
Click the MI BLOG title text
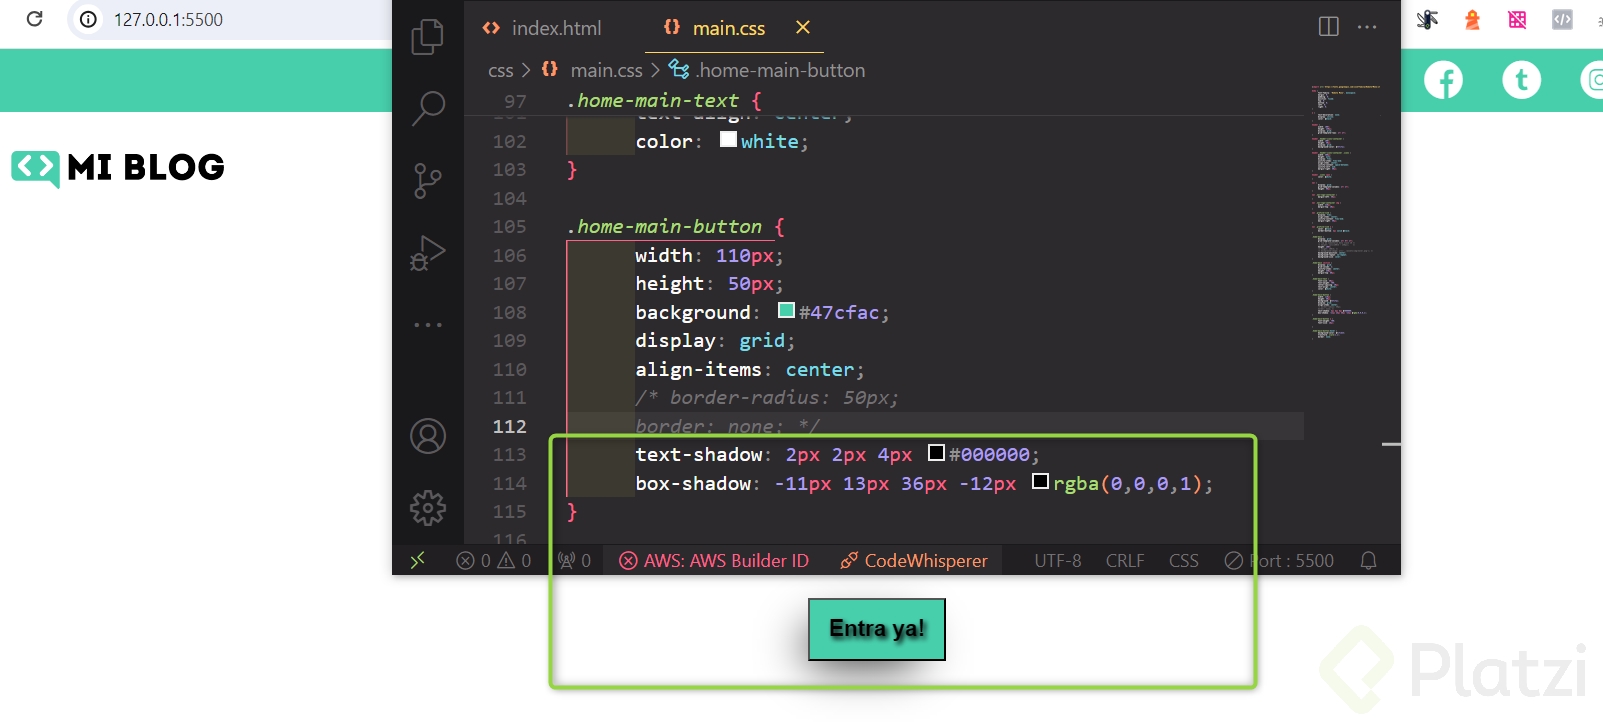point(146,167)
